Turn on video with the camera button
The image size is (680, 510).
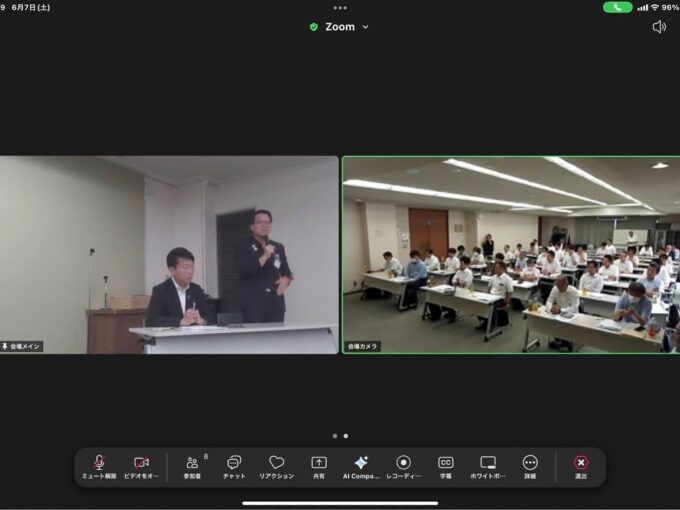click(141, 465)
